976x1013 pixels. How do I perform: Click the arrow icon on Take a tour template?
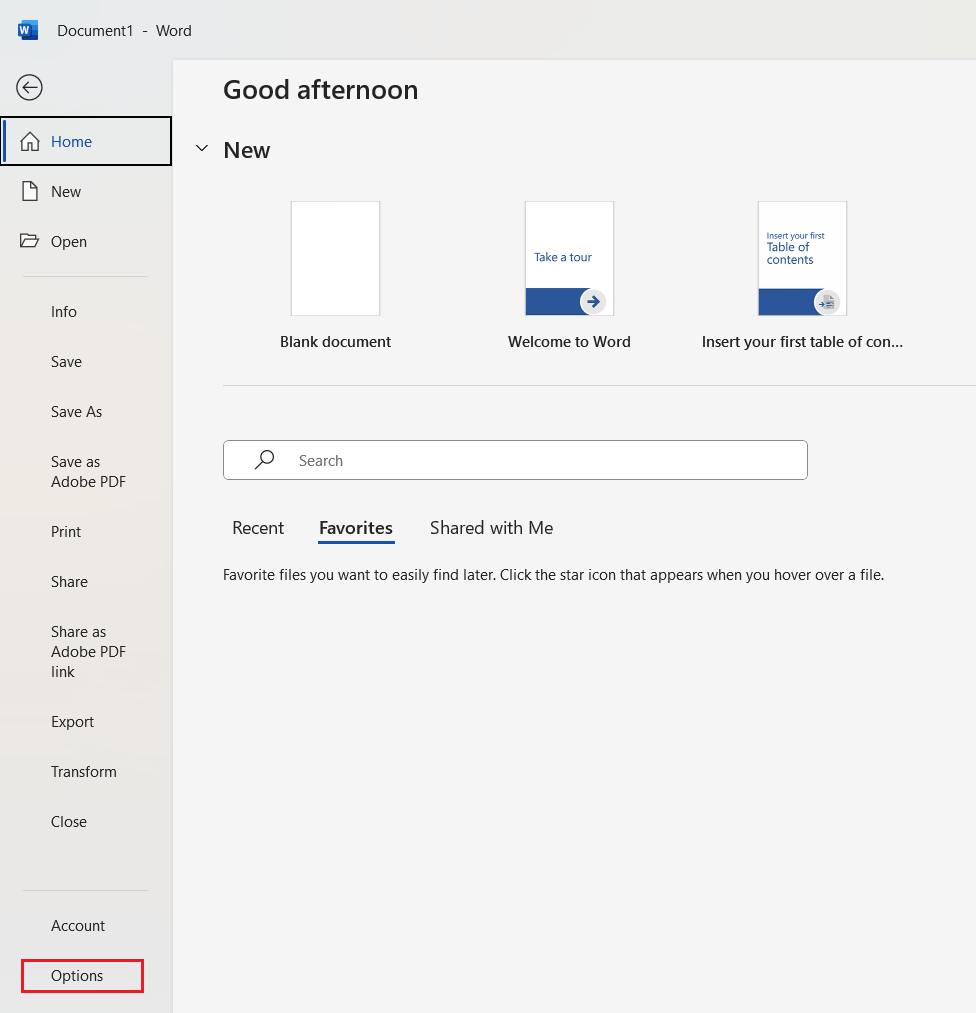pos(593,302)
